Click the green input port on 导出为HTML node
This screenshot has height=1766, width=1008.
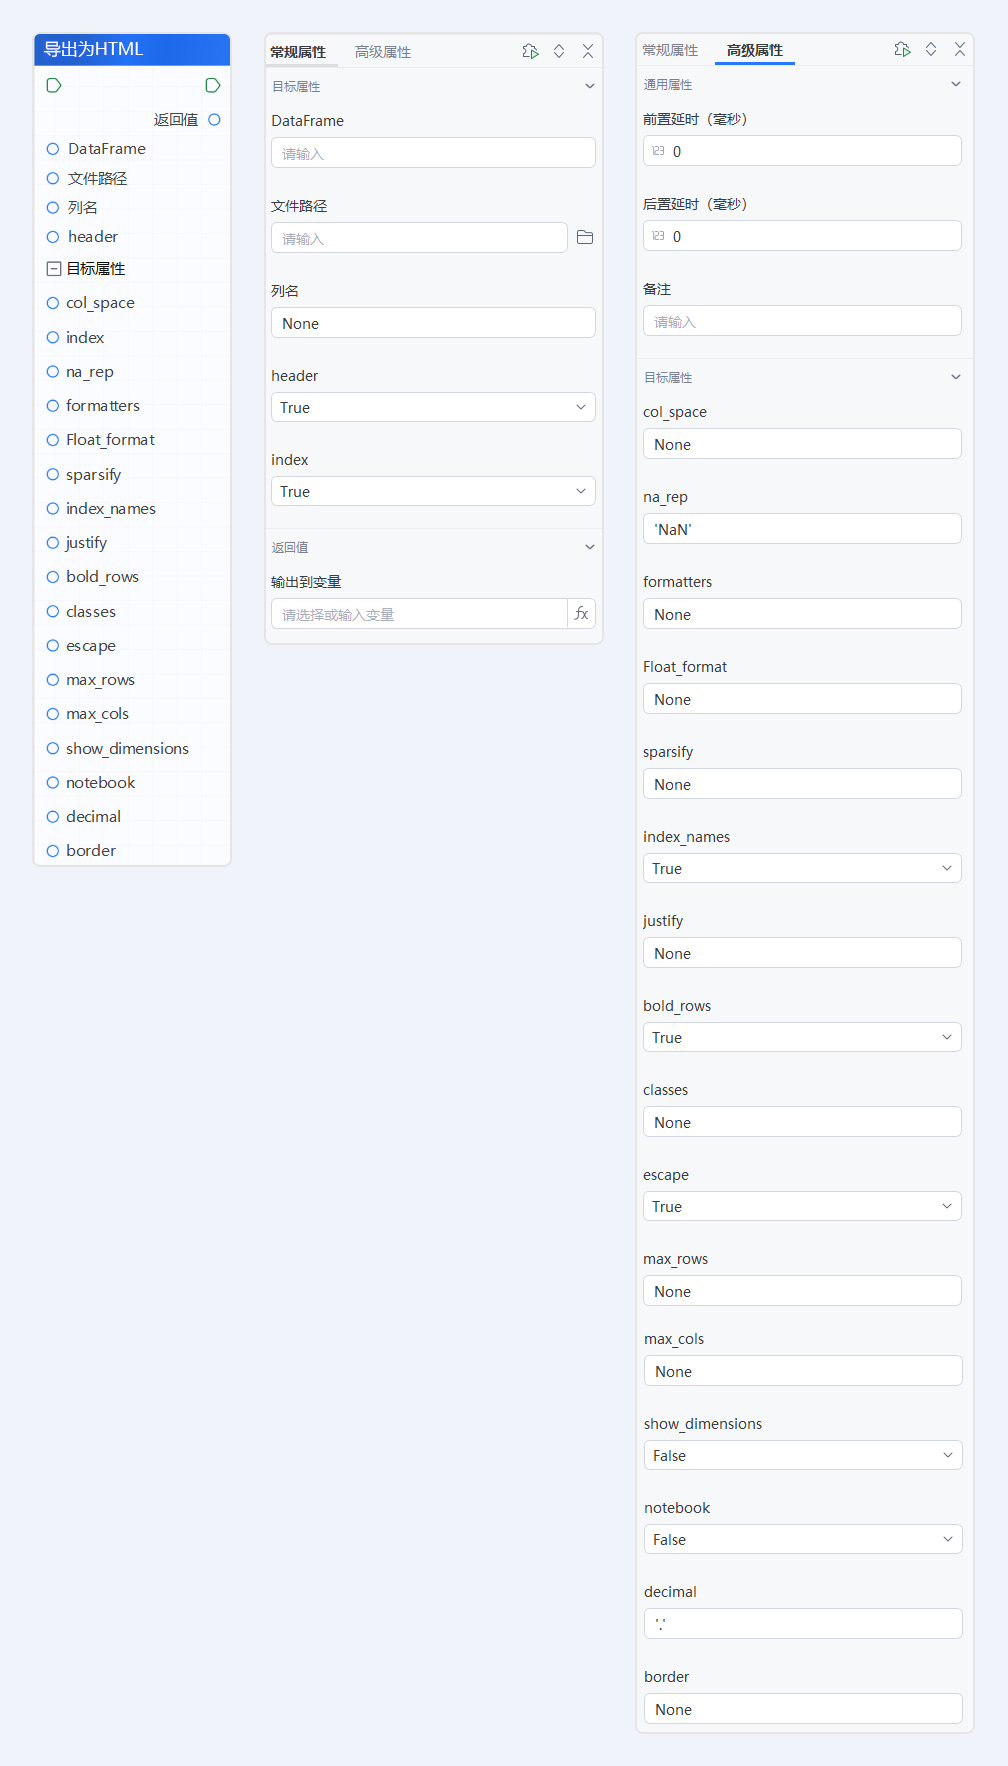tap(54, 86)
